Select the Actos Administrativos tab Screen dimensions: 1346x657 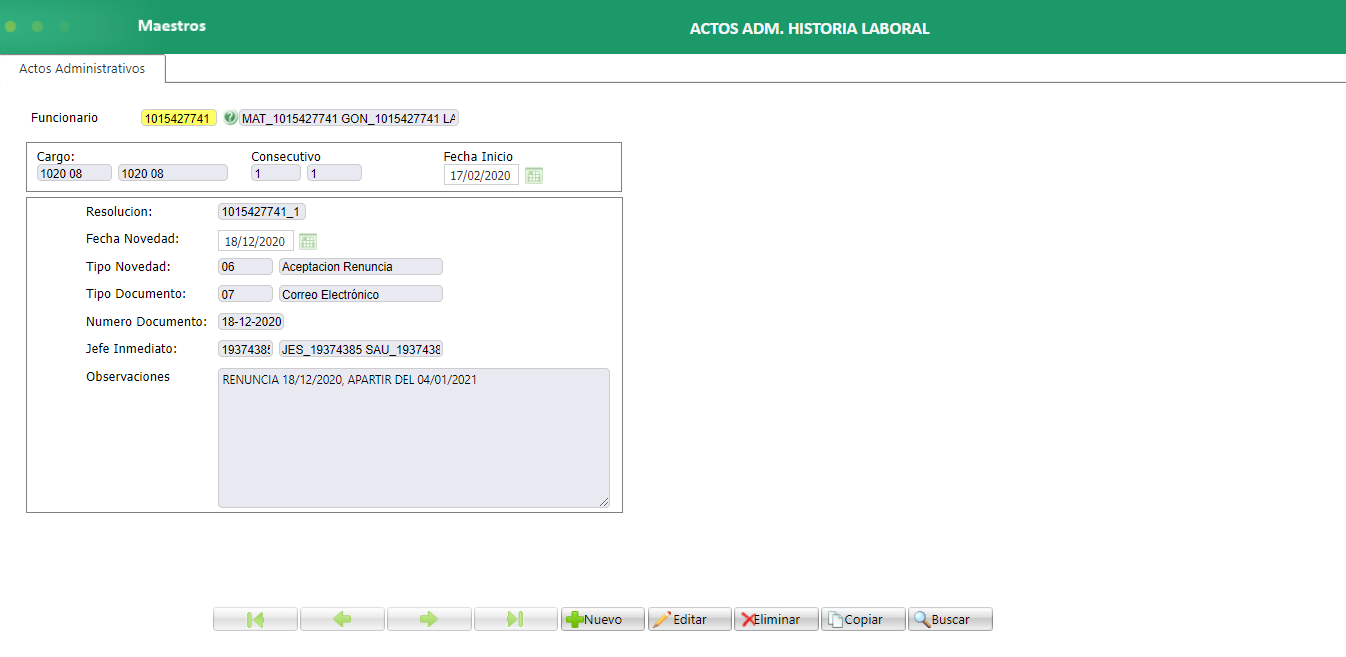[x=82, y=69]
